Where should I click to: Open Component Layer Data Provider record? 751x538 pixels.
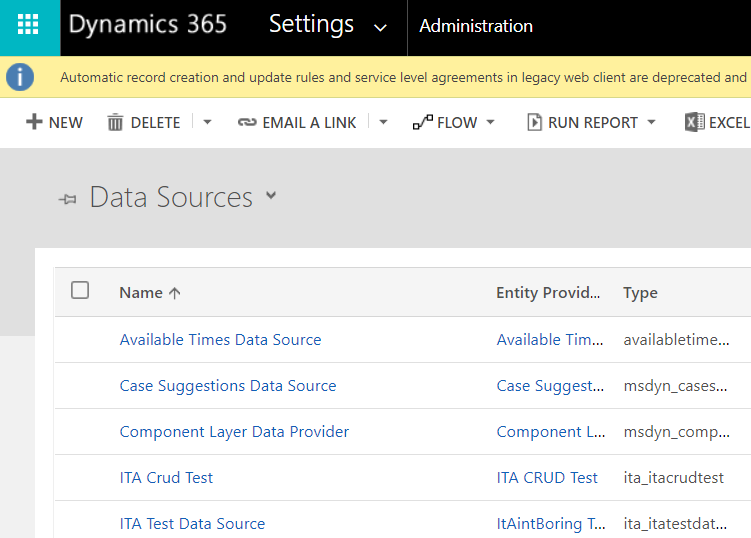[234, 432]
